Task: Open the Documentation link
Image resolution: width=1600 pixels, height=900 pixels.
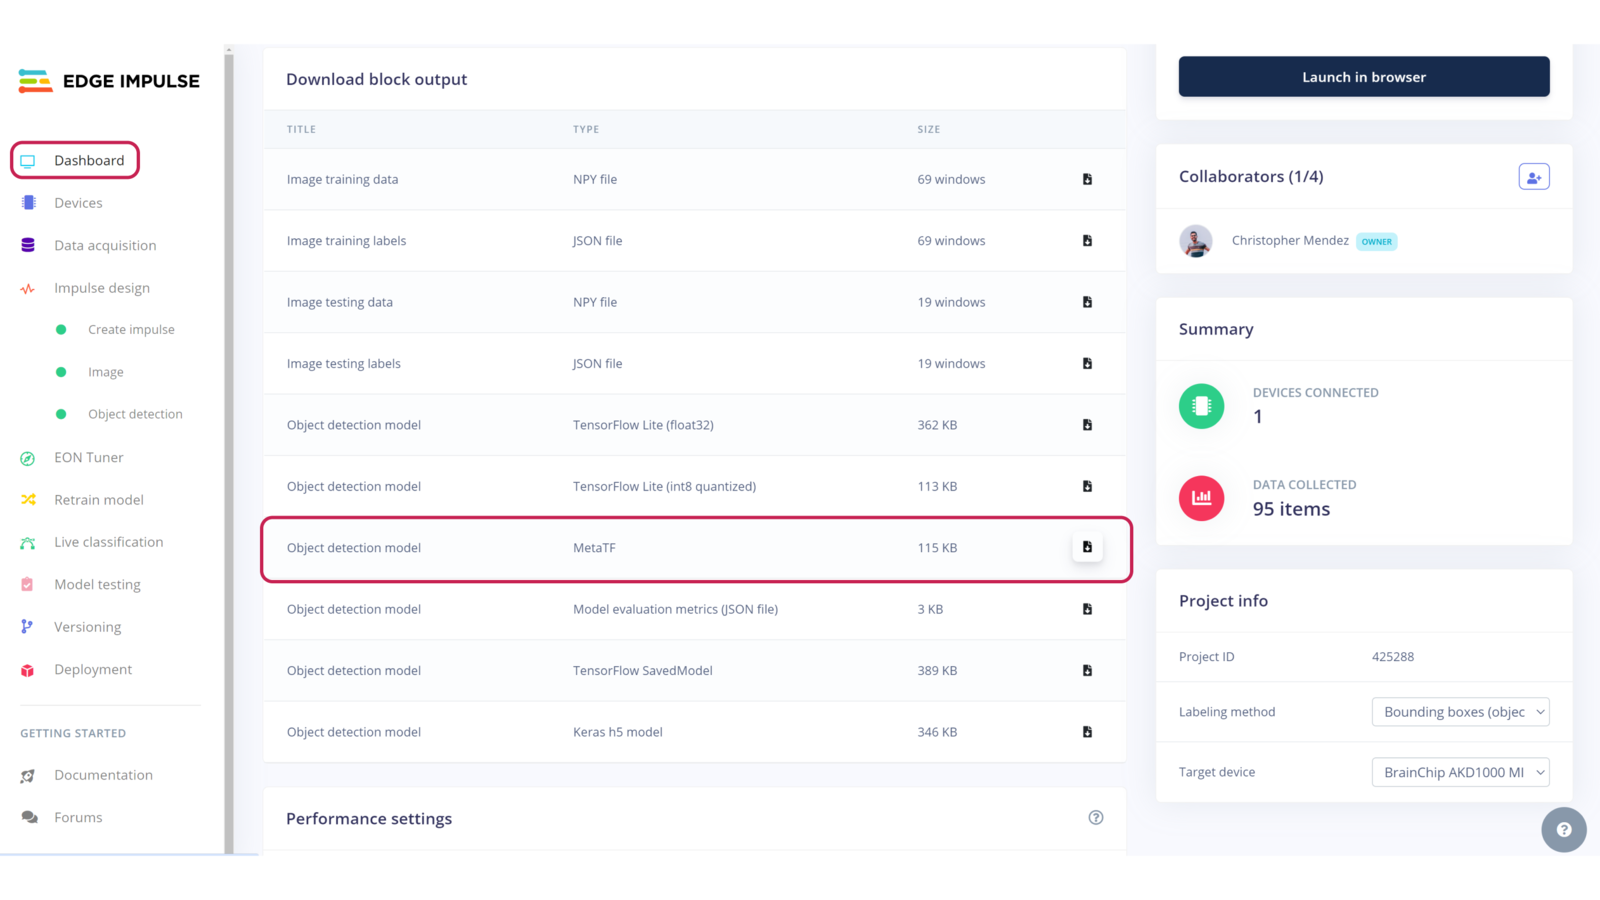Action: click(x=104, y=775)
